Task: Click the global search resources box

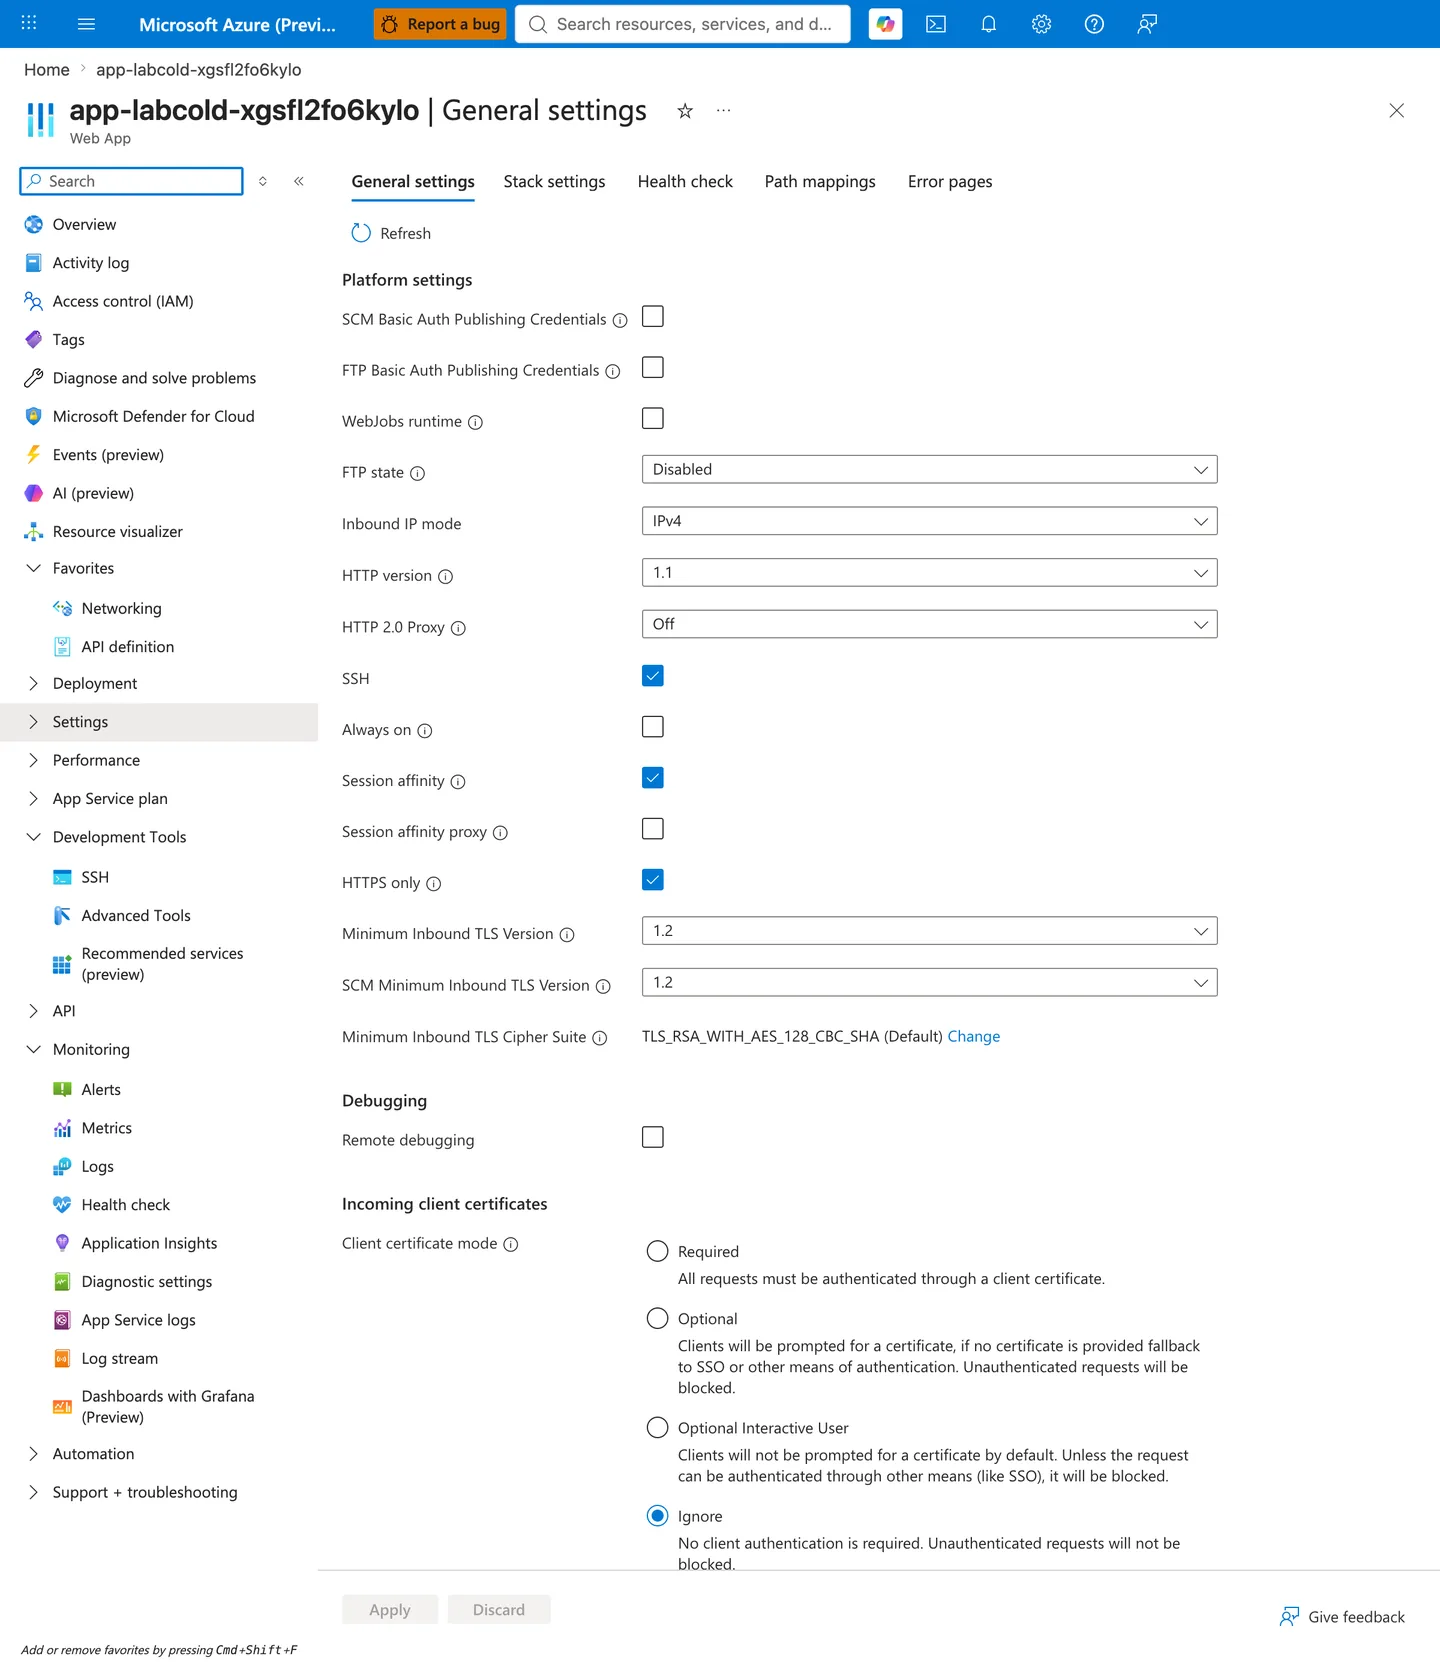Action: 683,24
